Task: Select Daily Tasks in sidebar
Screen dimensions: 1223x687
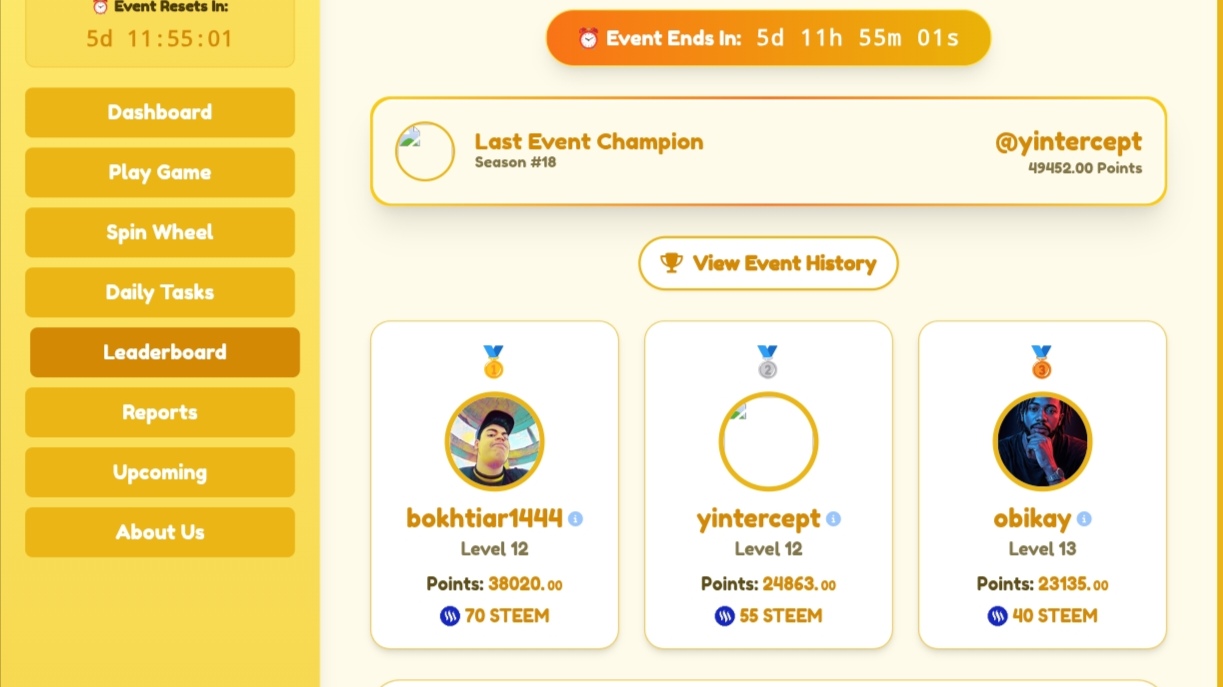Action: click(160, 292)
